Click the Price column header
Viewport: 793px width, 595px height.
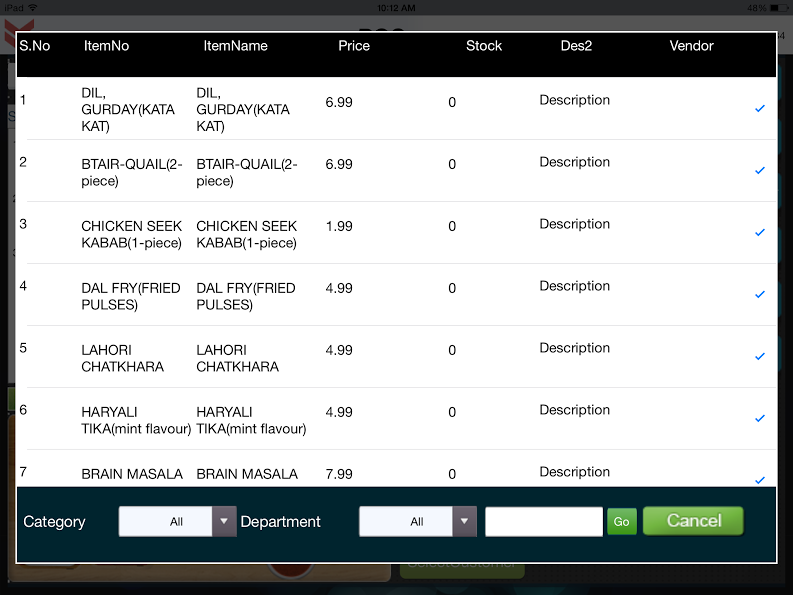coord(354,46)
